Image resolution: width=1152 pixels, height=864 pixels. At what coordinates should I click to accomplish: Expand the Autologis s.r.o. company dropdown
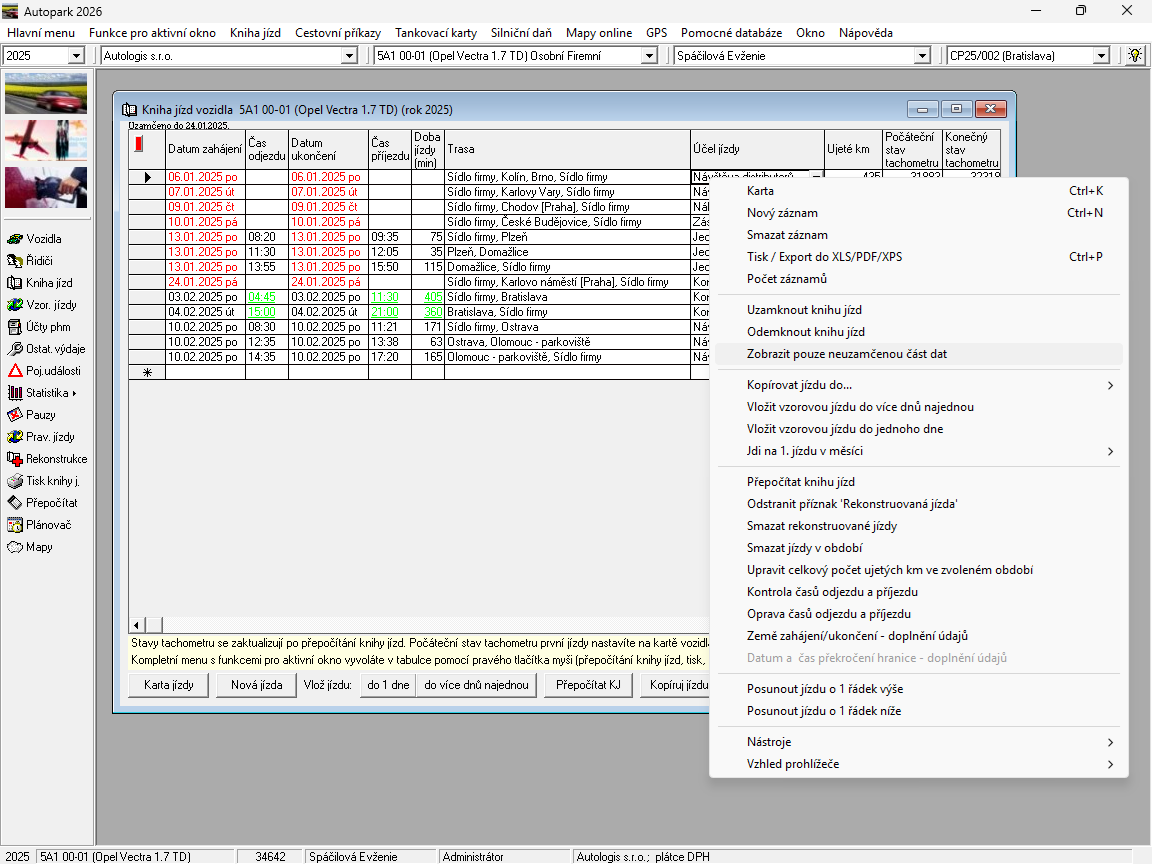pyautogui.click(x=349, y=56)
